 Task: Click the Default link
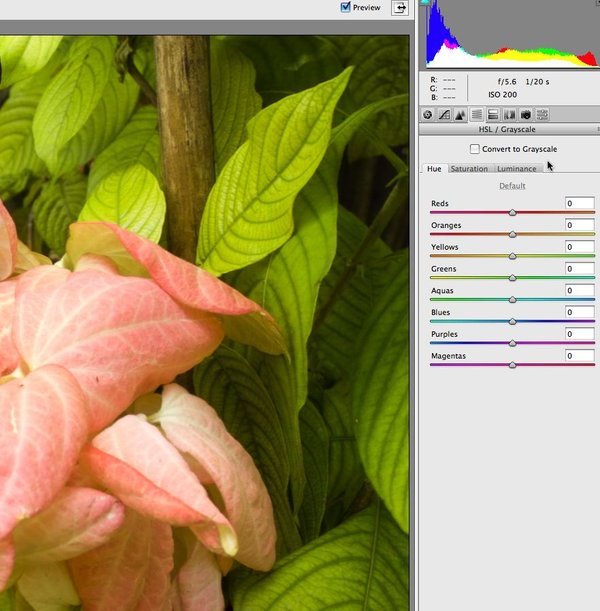[x=512, y=186]
